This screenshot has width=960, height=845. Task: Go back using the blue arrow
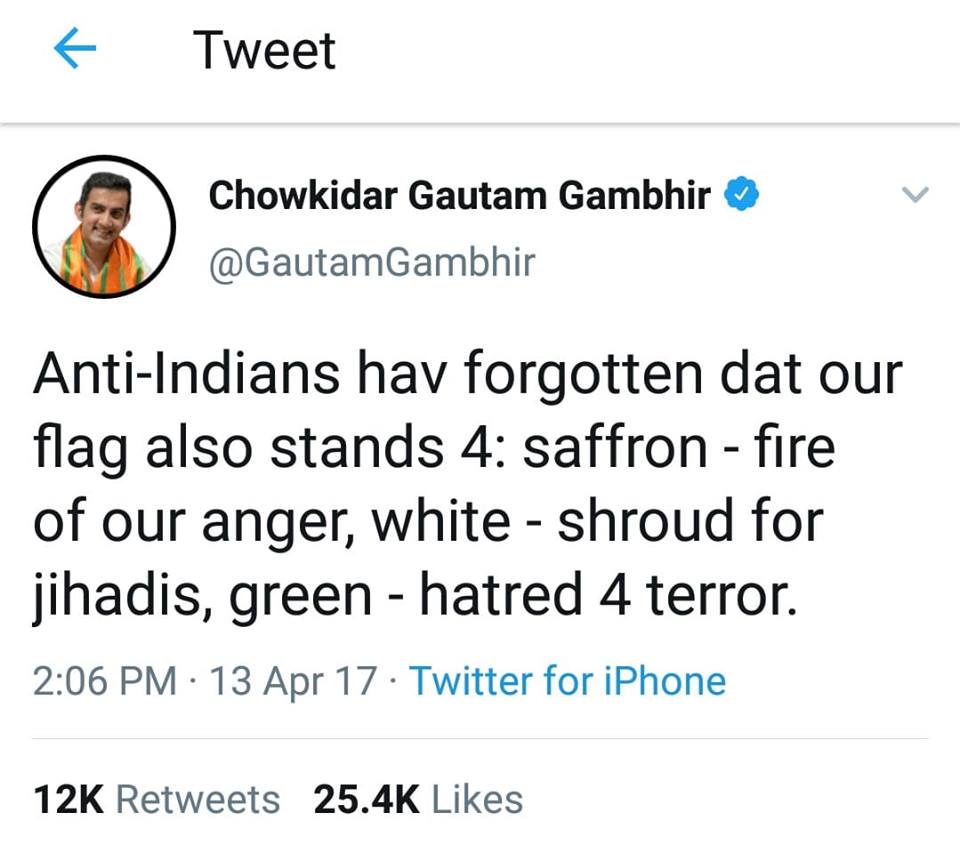pyautogui.click(x=75, y=48)
